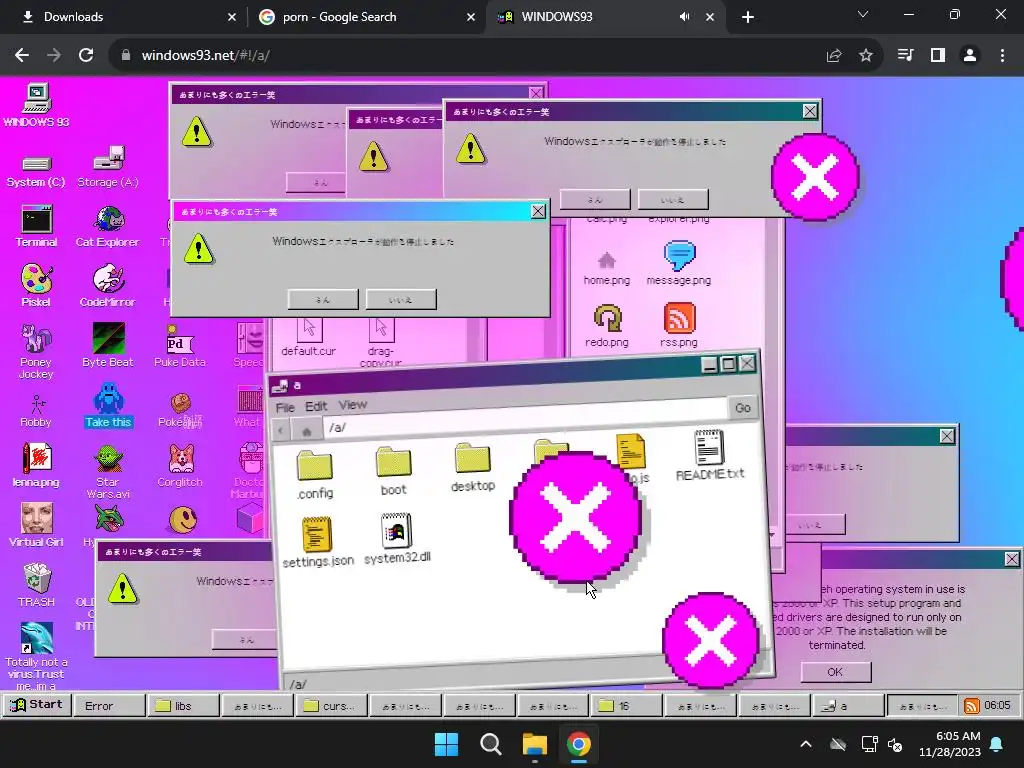Play Star Wars.avi Yoda icon

pos(108,472)
